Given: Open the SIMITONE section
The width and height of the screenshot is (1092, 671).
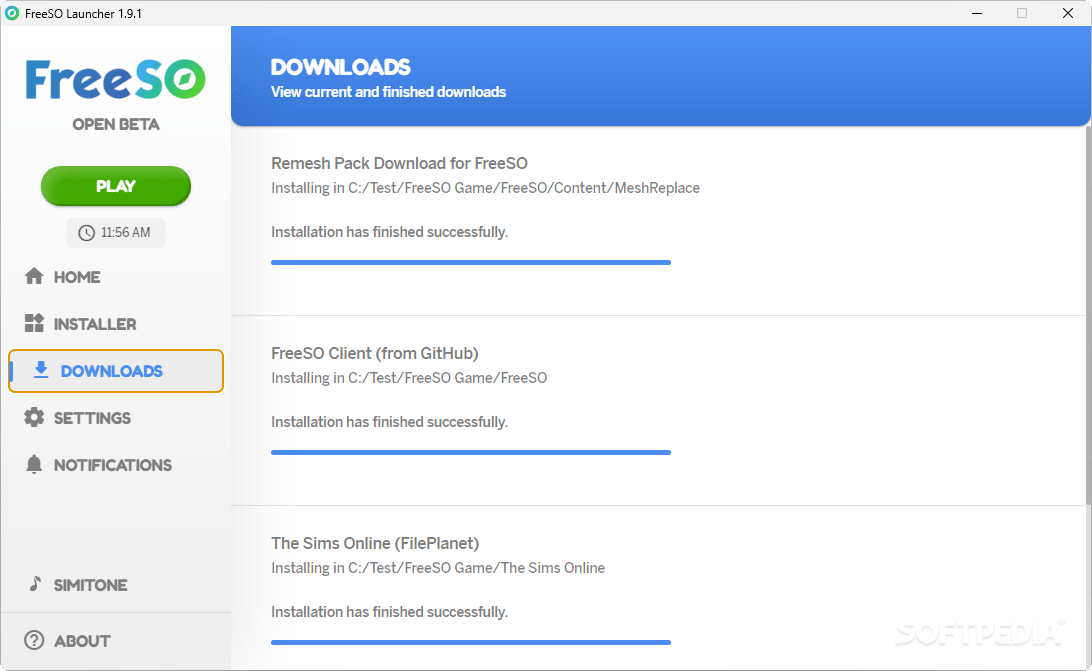Looking at the screenshot, I should (77, 585).
